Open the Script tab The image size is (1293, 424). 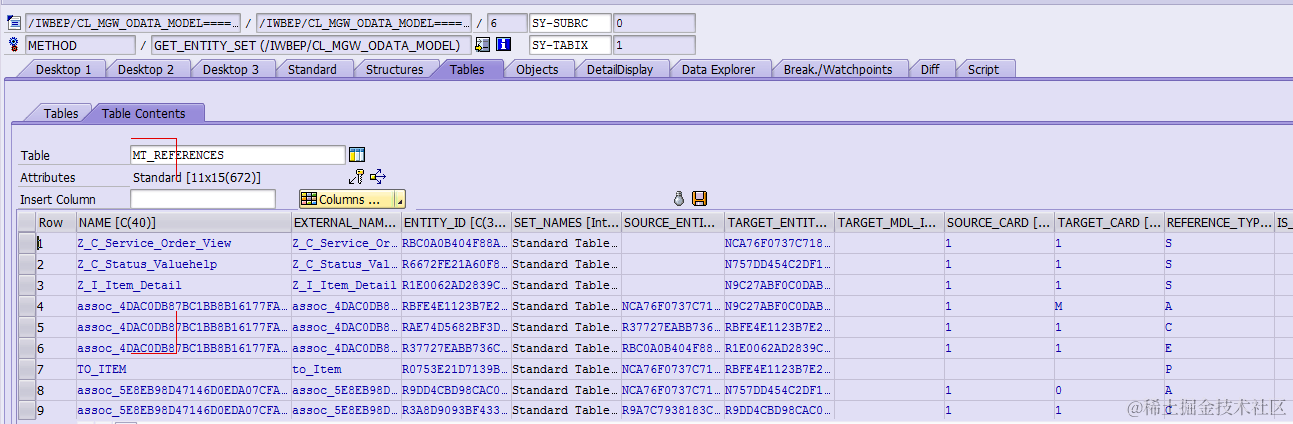click(983, 69)
